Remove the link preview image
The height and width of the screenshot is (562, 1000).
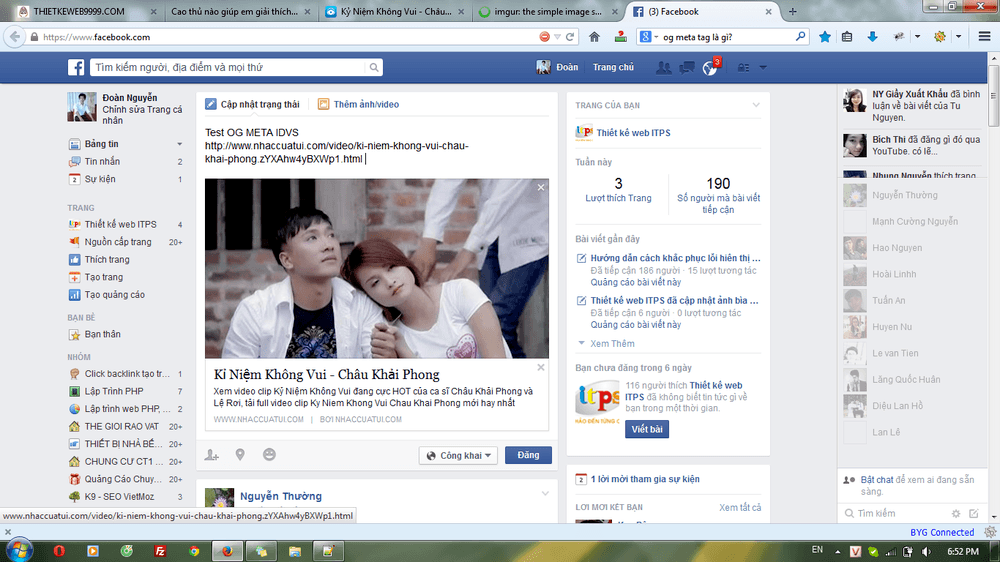(x=541, y=187)
